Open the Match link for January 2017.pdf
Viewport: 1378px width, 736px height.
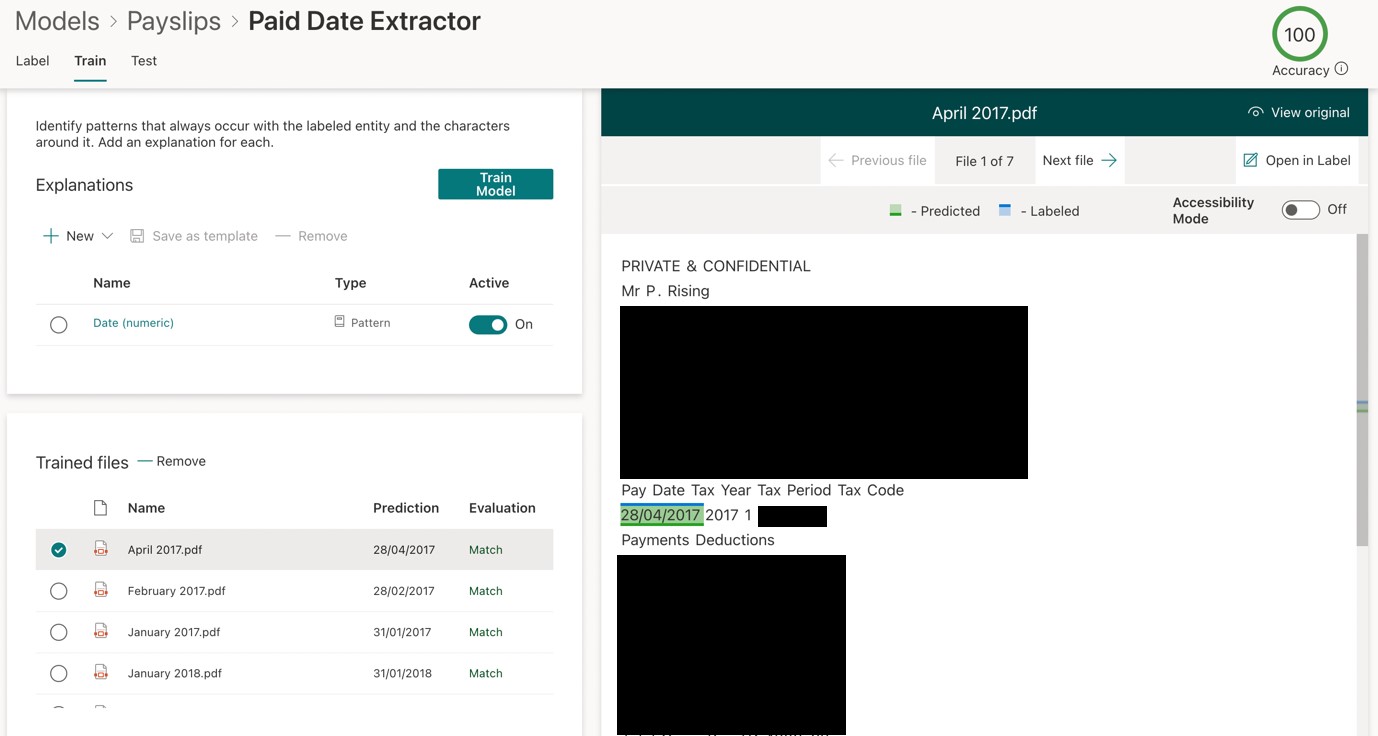point(485,631)
